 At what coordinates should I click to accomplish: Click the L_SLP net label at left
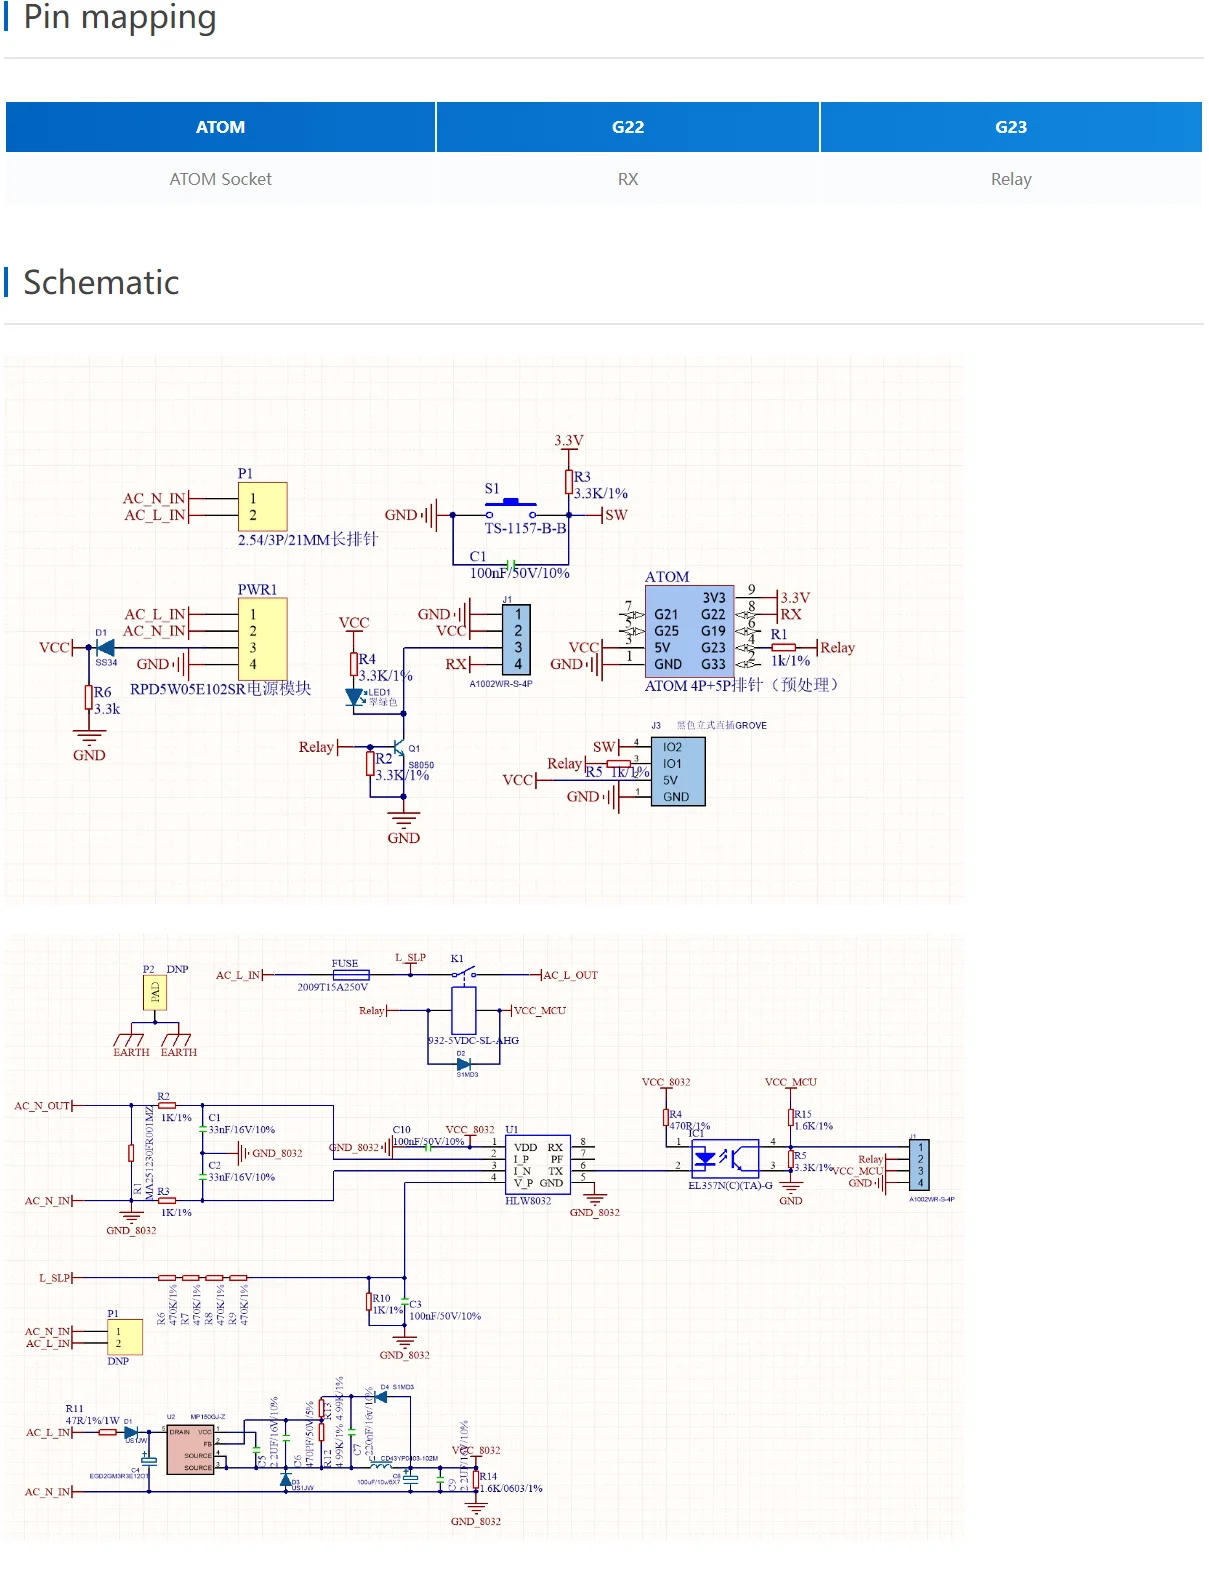point(55,1278)
